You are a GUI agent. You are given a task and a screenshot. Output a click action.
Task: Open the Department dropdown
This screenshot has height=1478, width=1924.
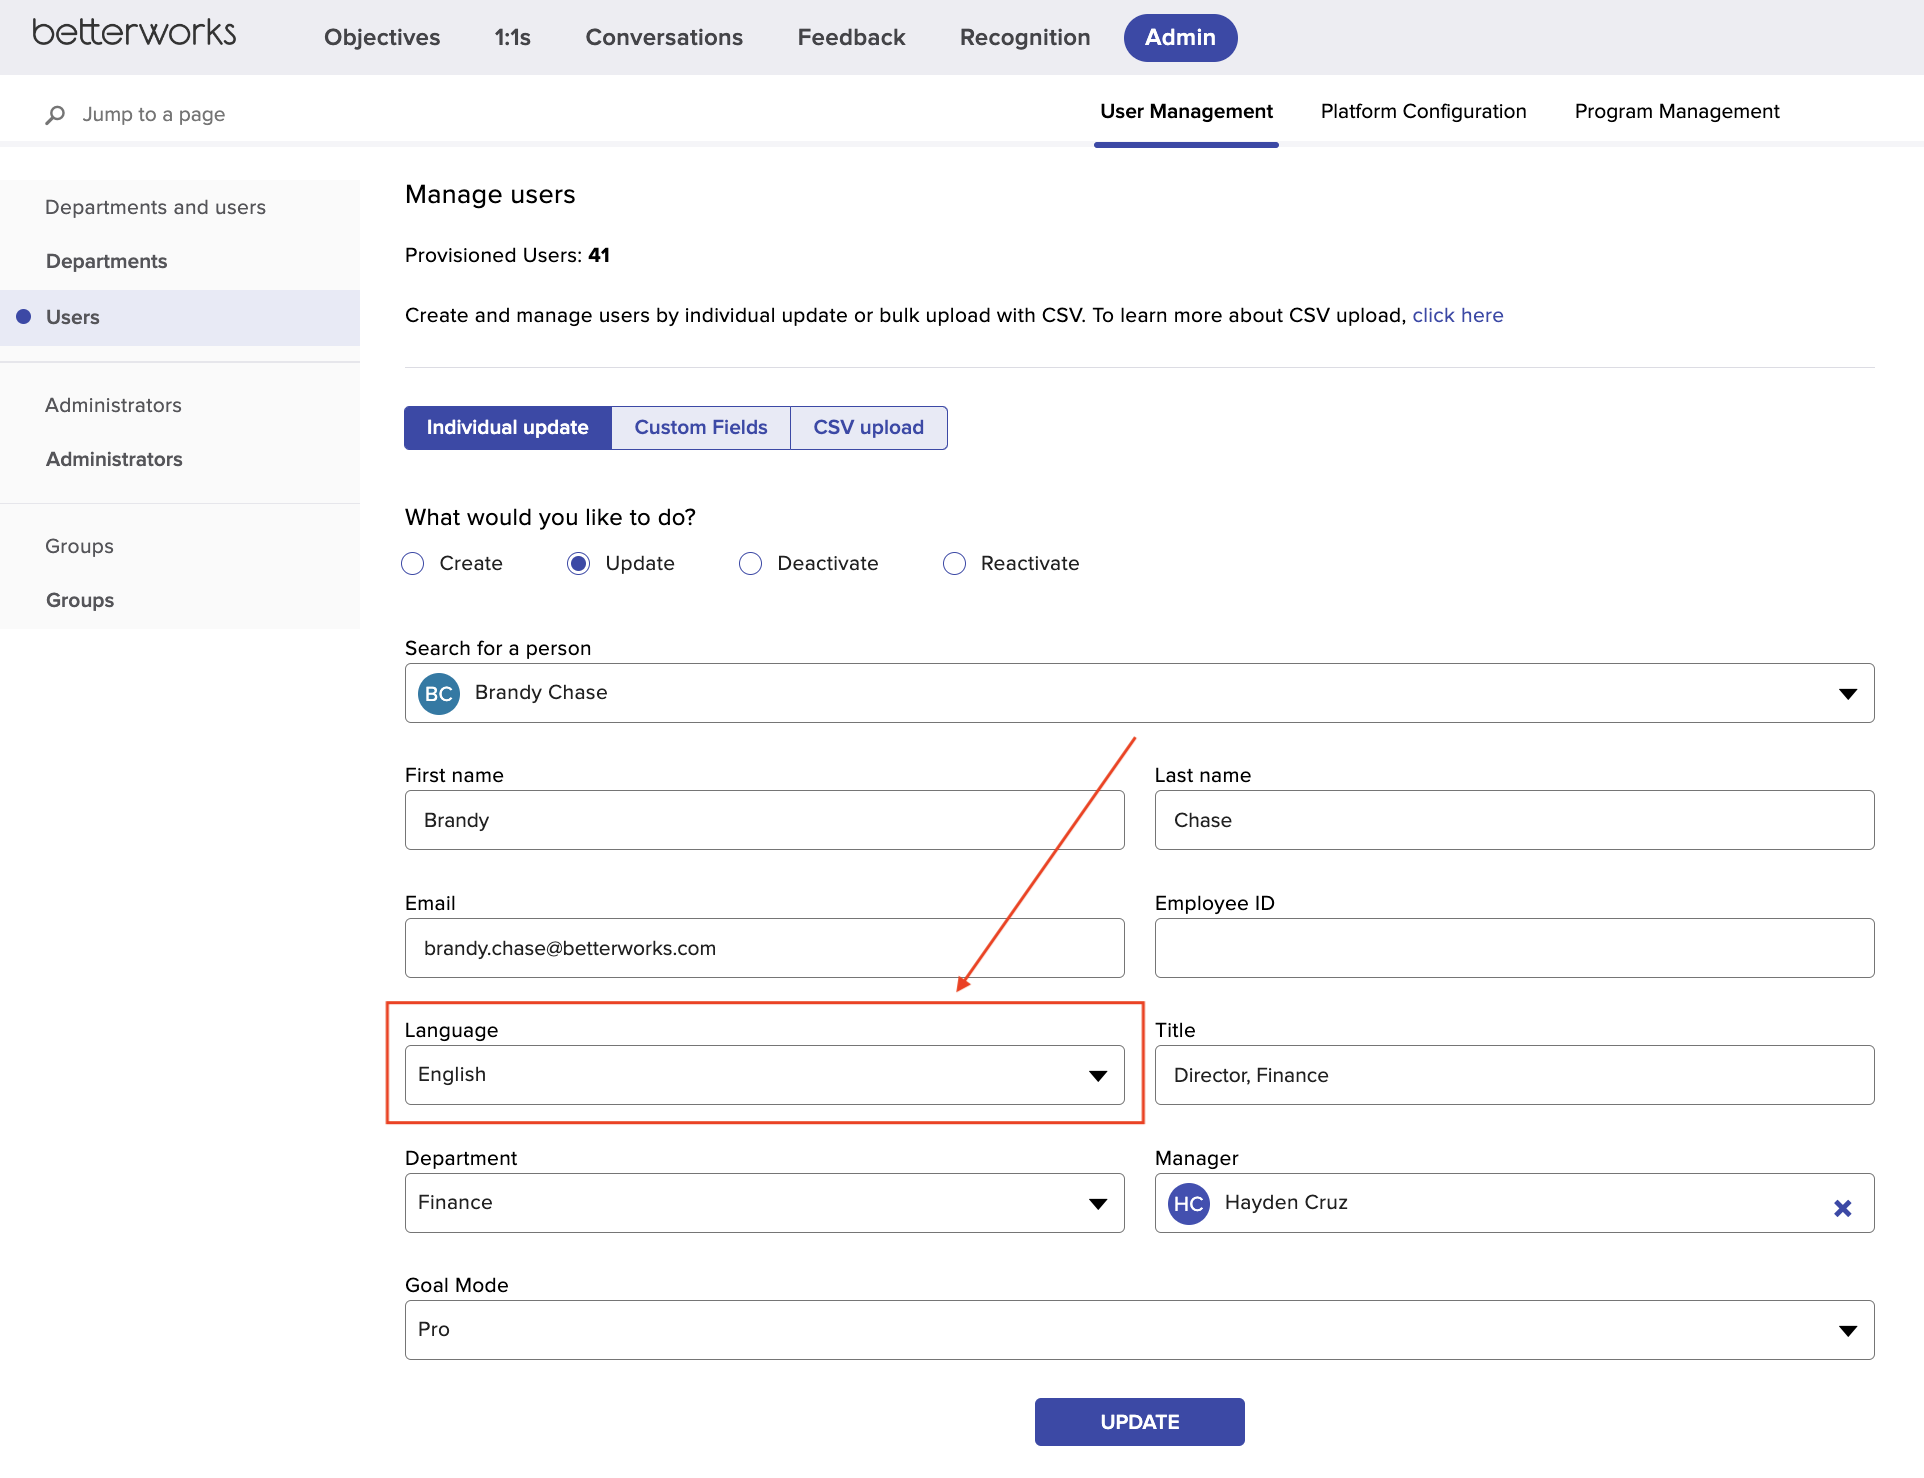point(1098,1203)
